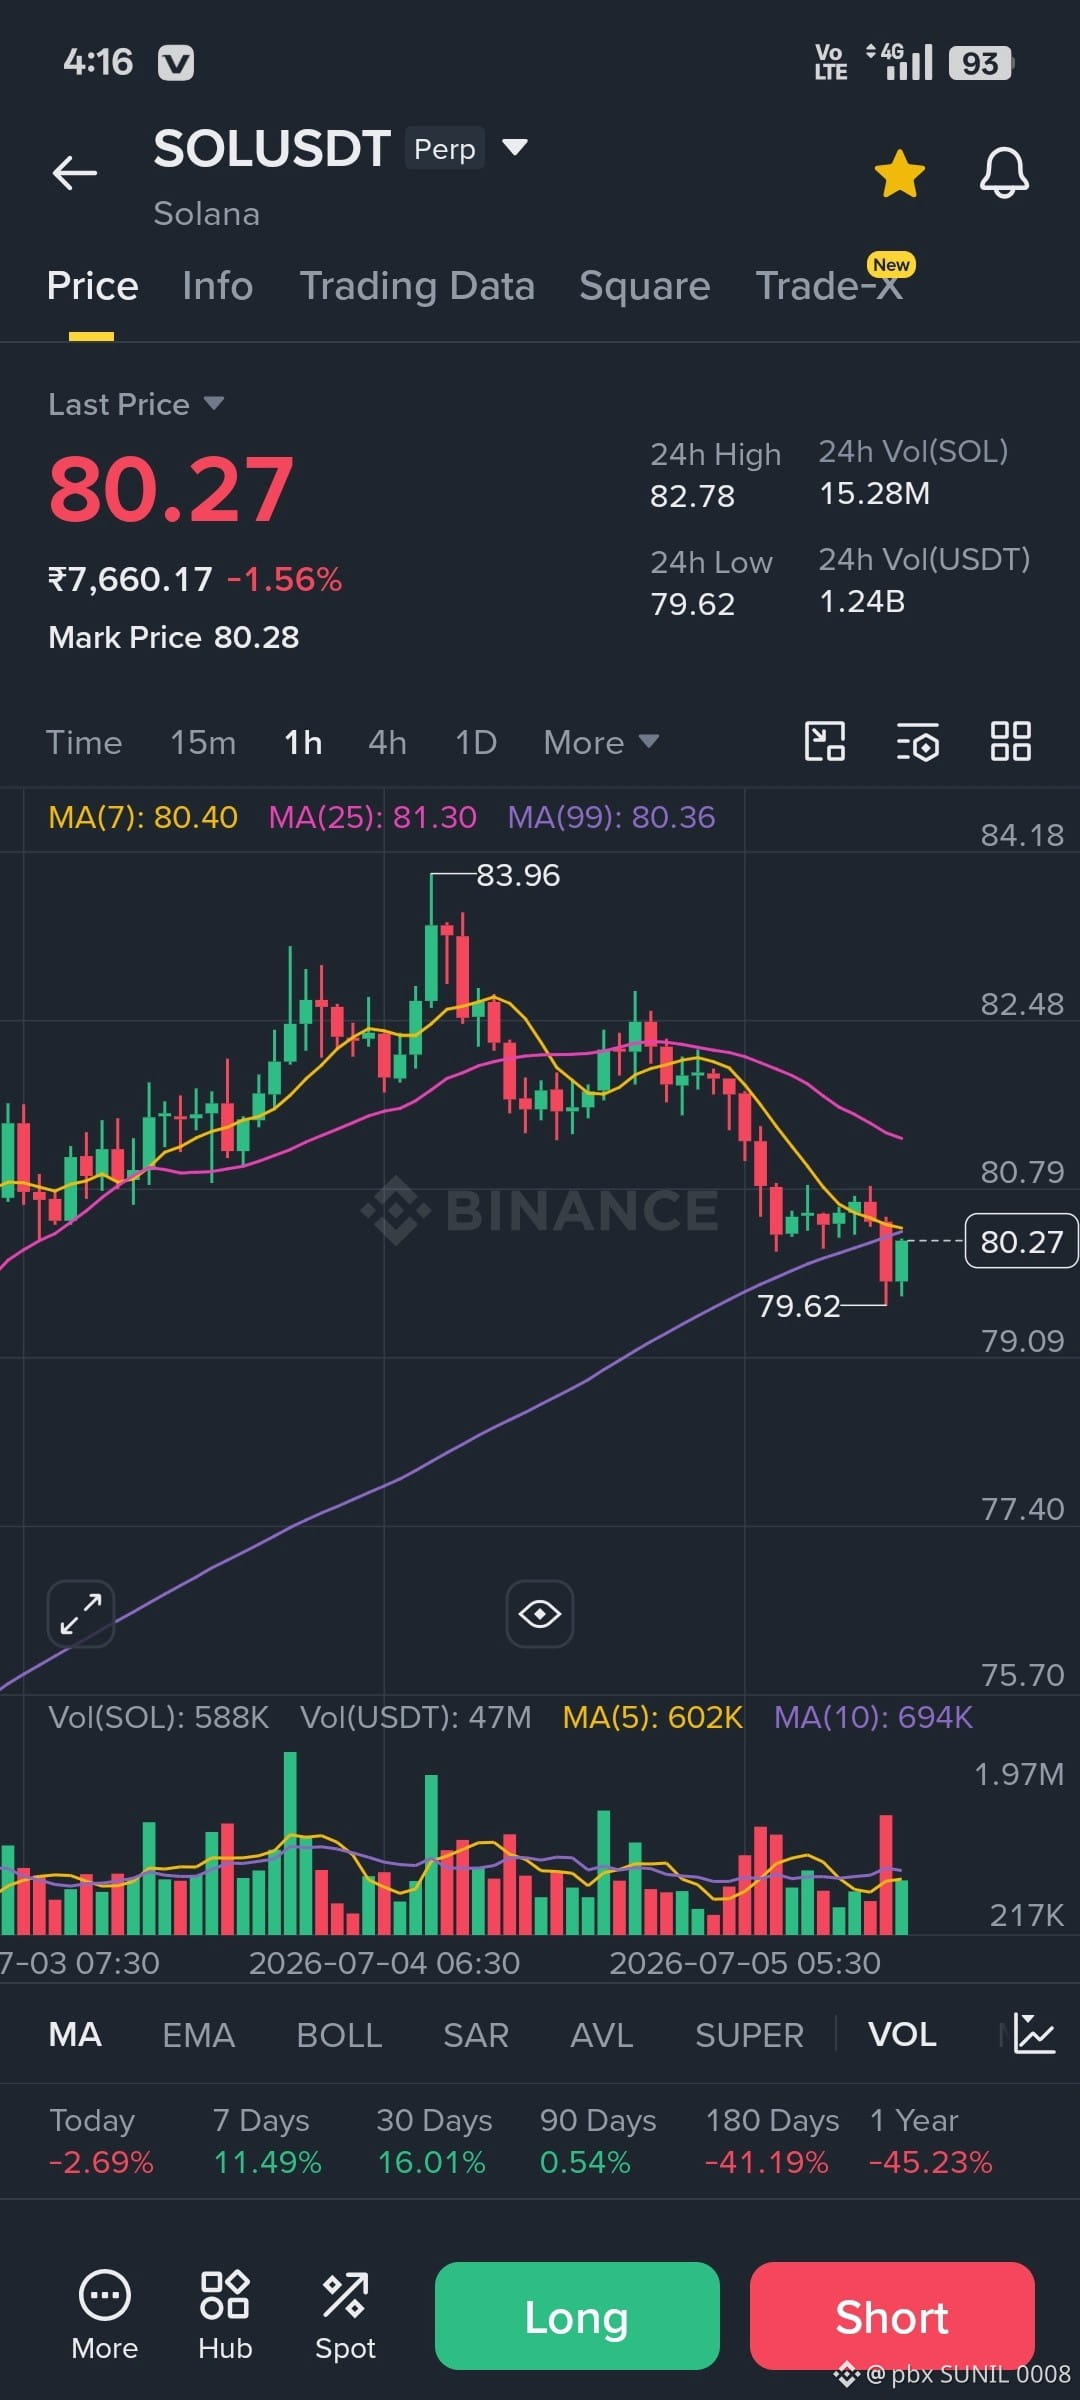This screenshot has height=2400, width=1080.
Task: Click the battery indicator showing 93
Action: point(981,63)
